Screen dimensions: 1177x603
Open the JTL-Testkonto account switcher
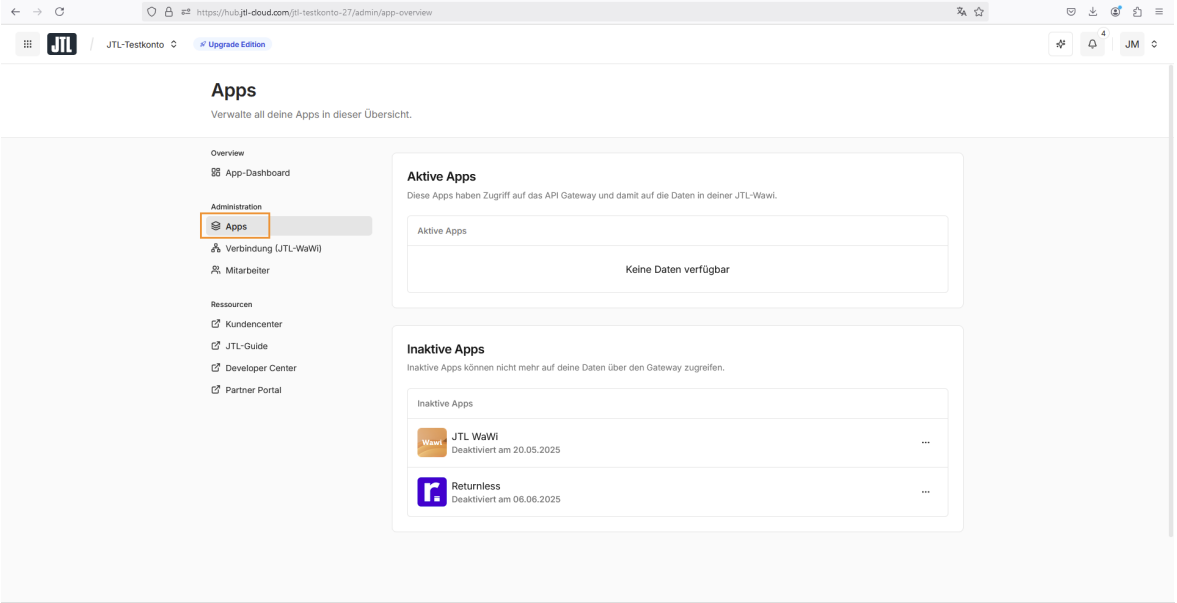click(142, 44)
